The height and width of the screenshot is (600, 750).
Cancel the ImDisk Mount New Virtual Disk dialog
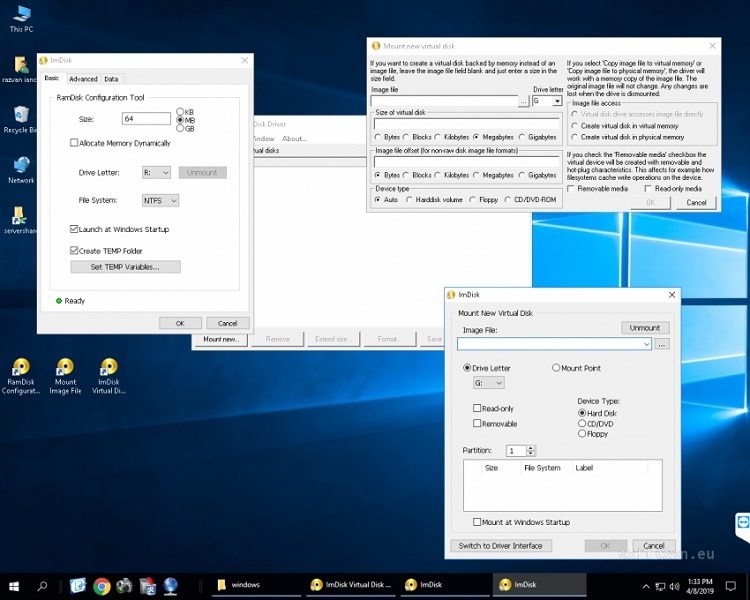point(653,545)
